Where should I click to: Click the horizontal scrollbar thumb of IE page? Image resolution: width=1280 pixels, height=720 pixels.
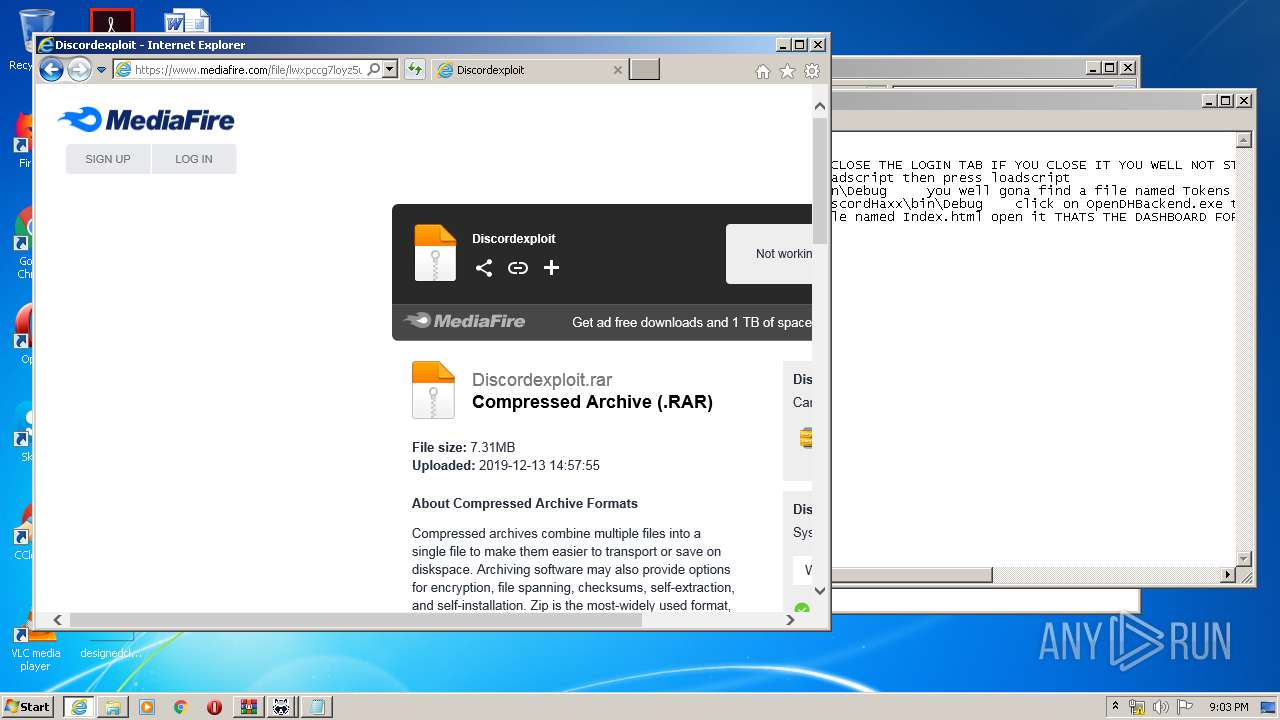(x=355, y=620)
